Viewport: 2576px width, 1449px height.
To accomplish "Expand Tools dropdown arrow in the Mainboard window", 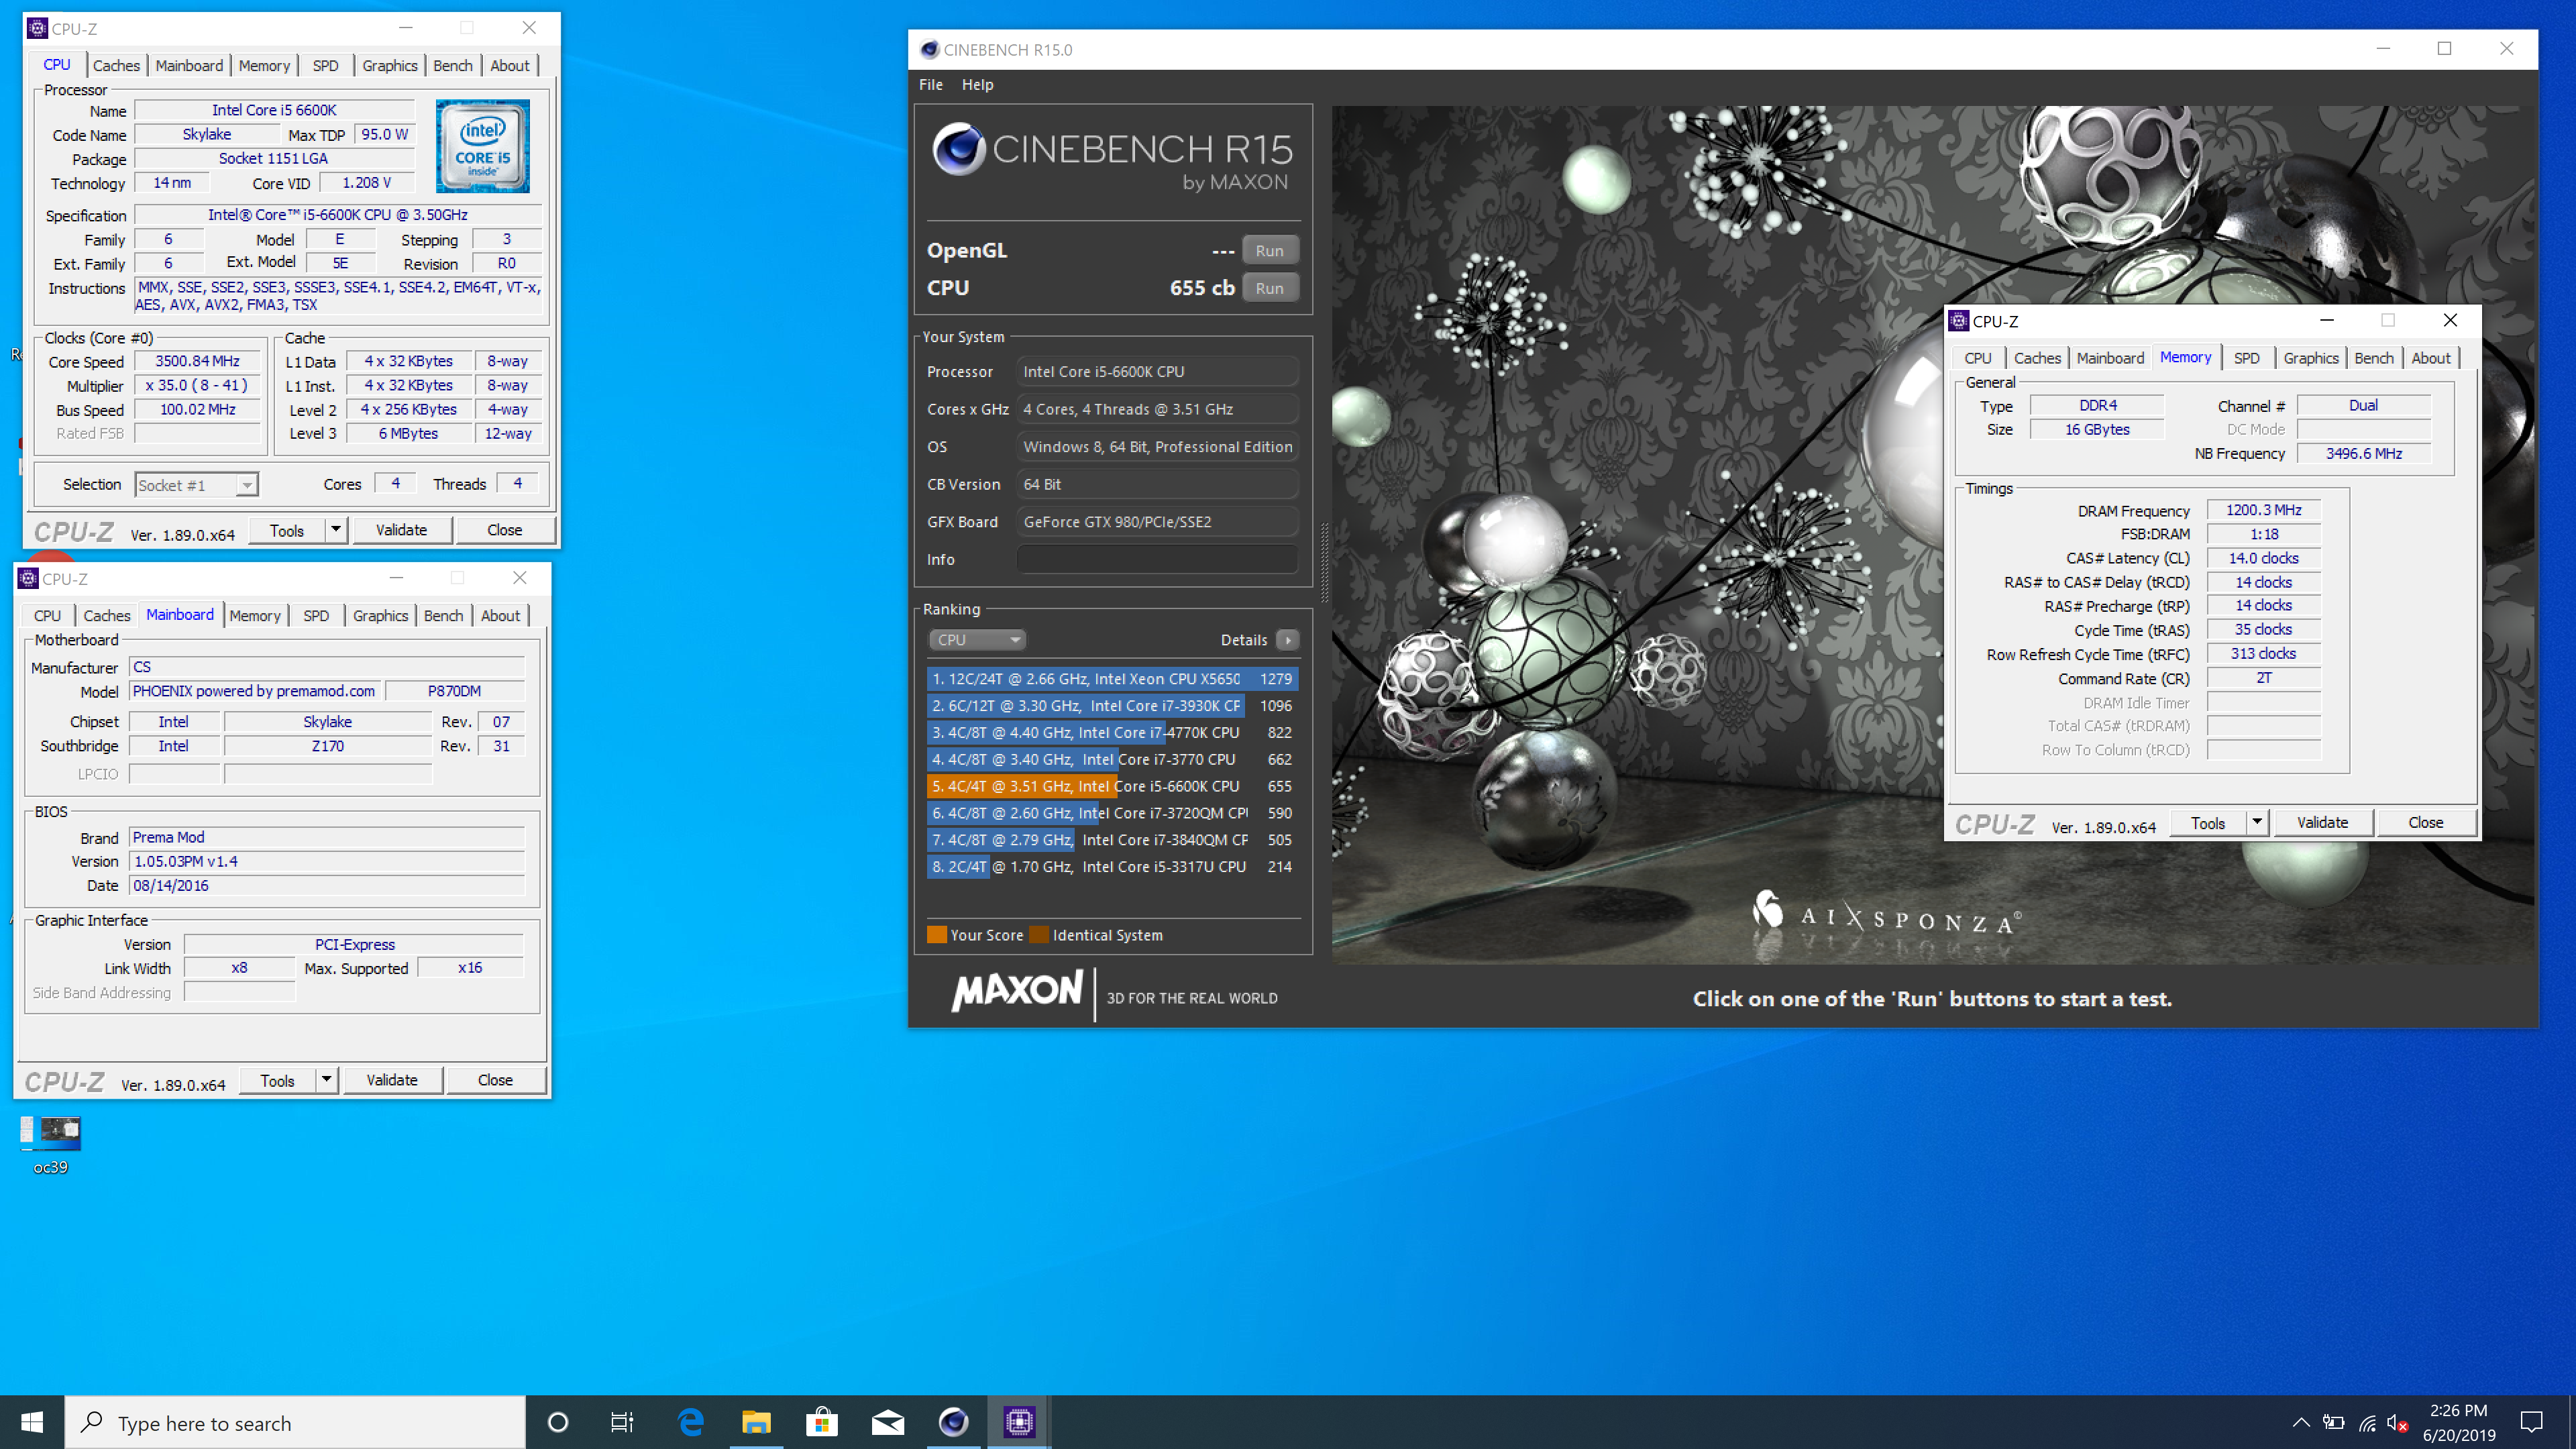I will click(326, 1080).
